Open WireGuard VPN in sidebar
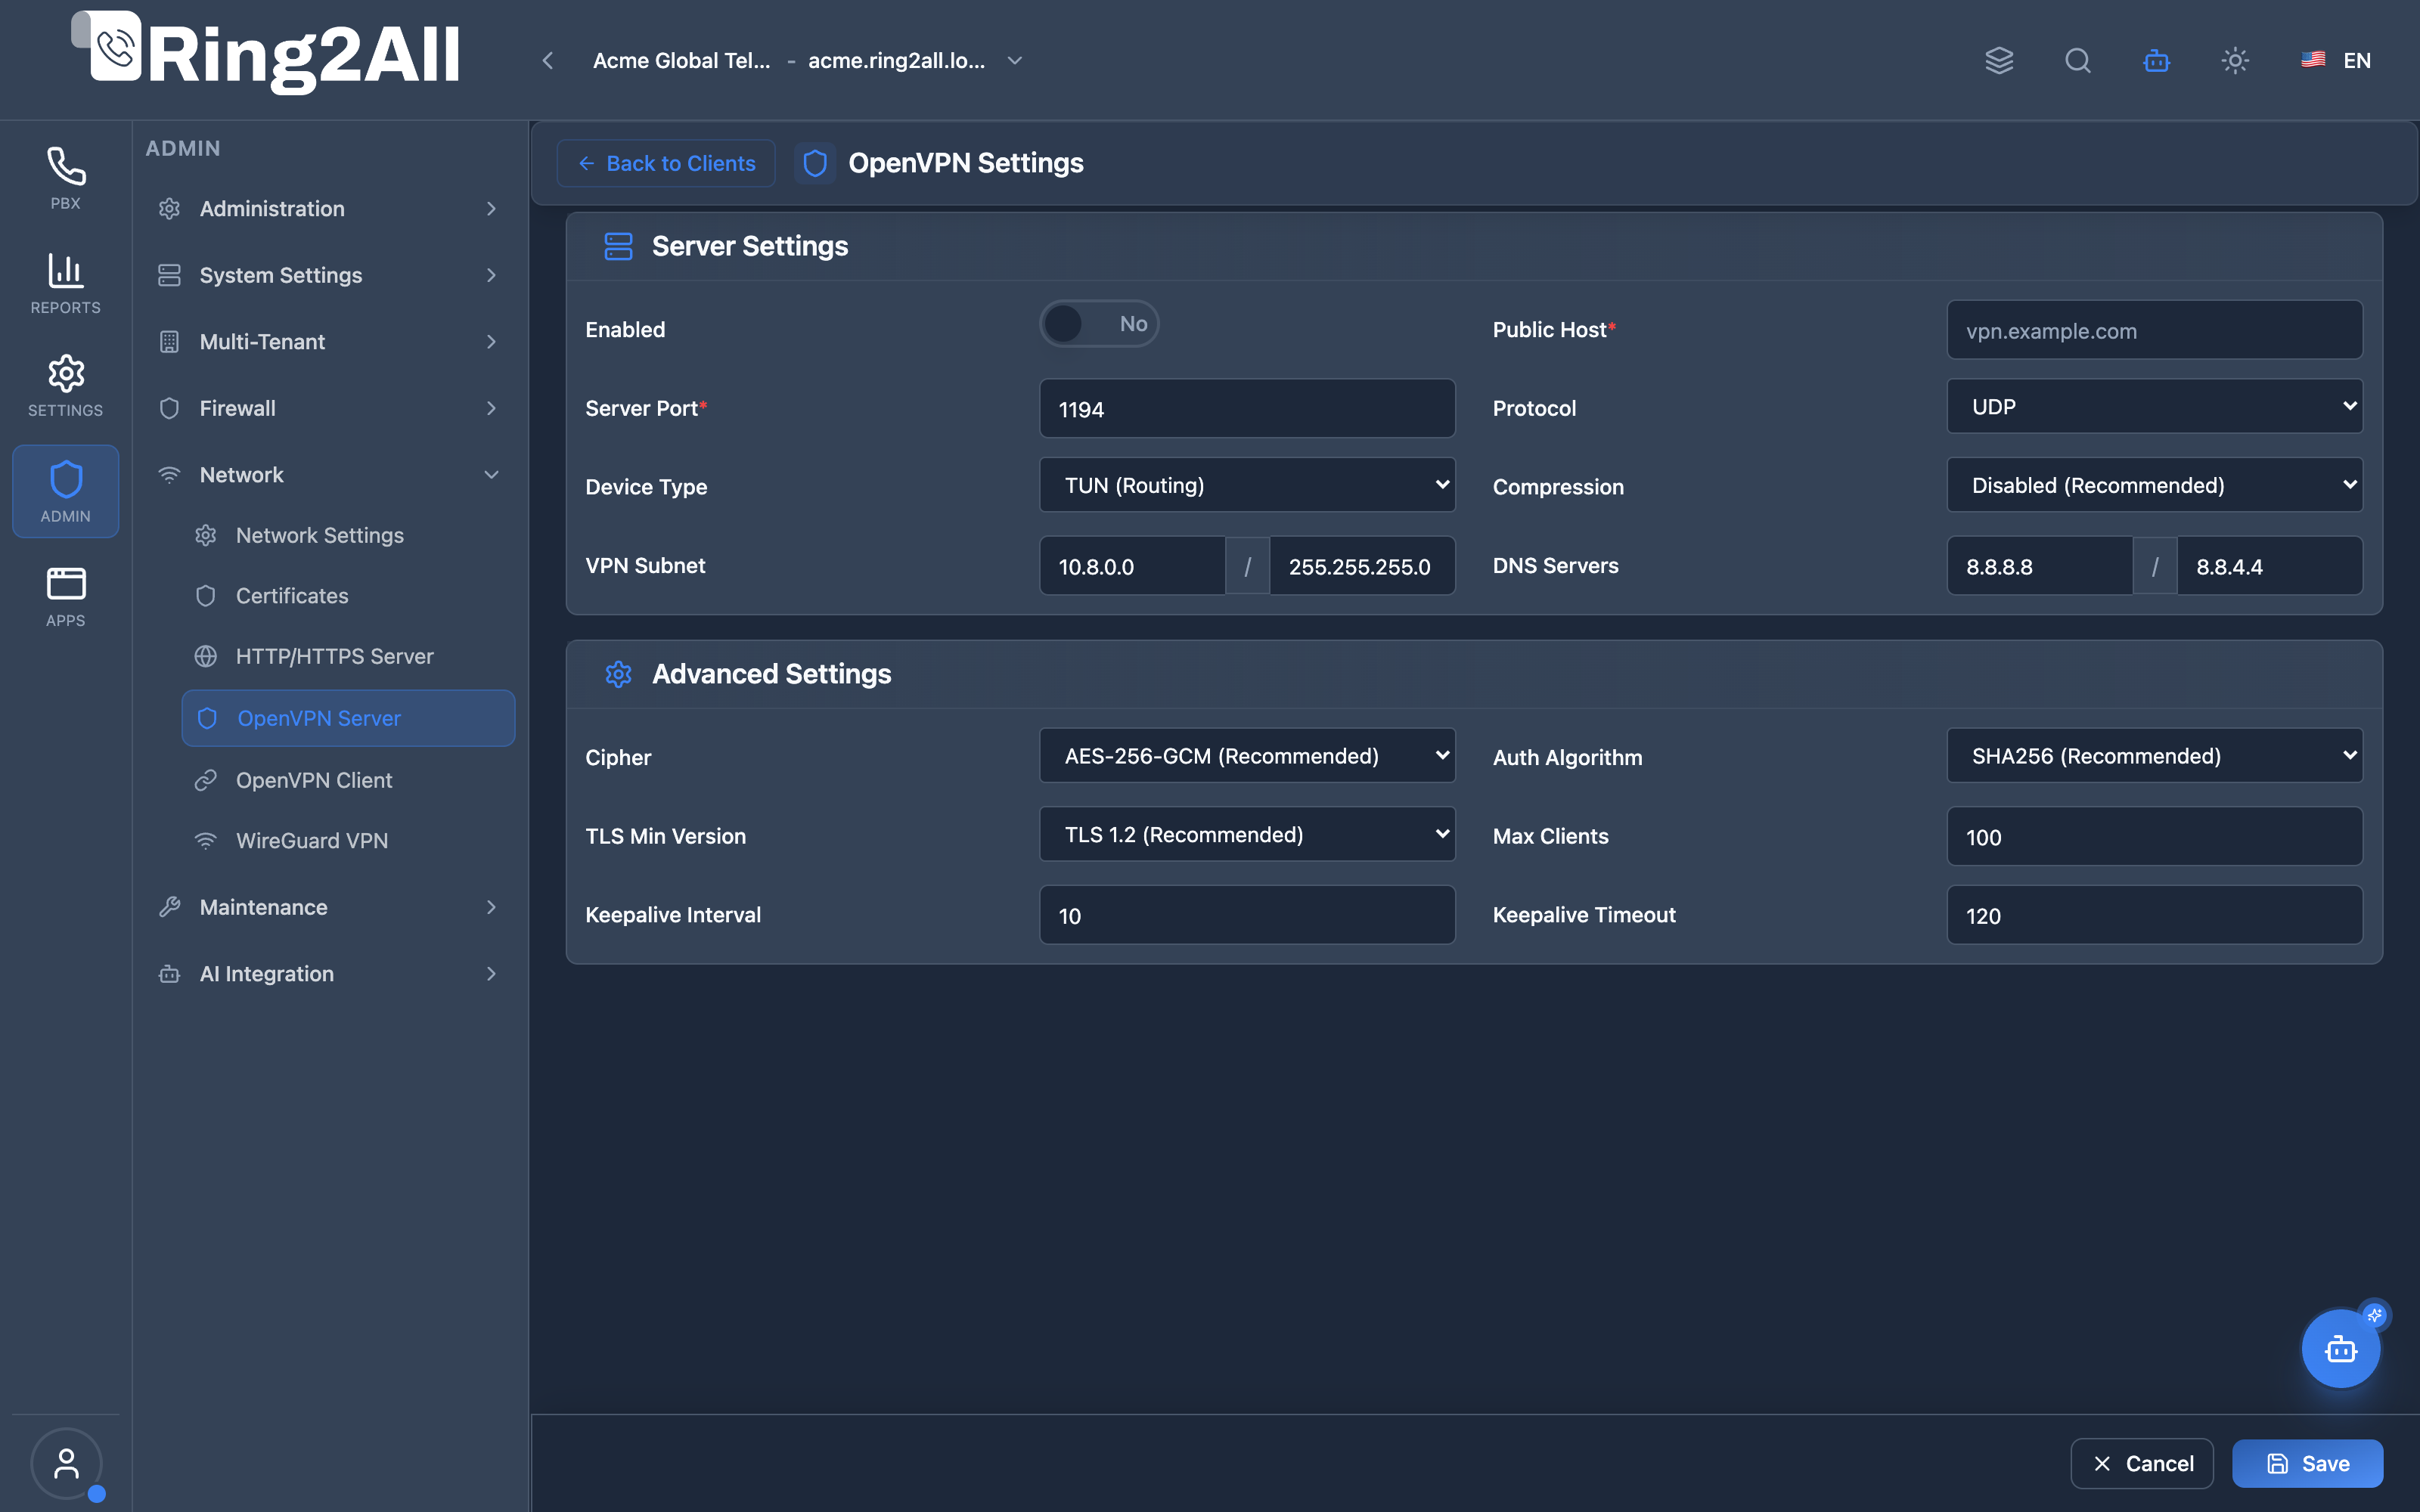This screenshot has height=1512, width=2420. click(x=348, y=841)
